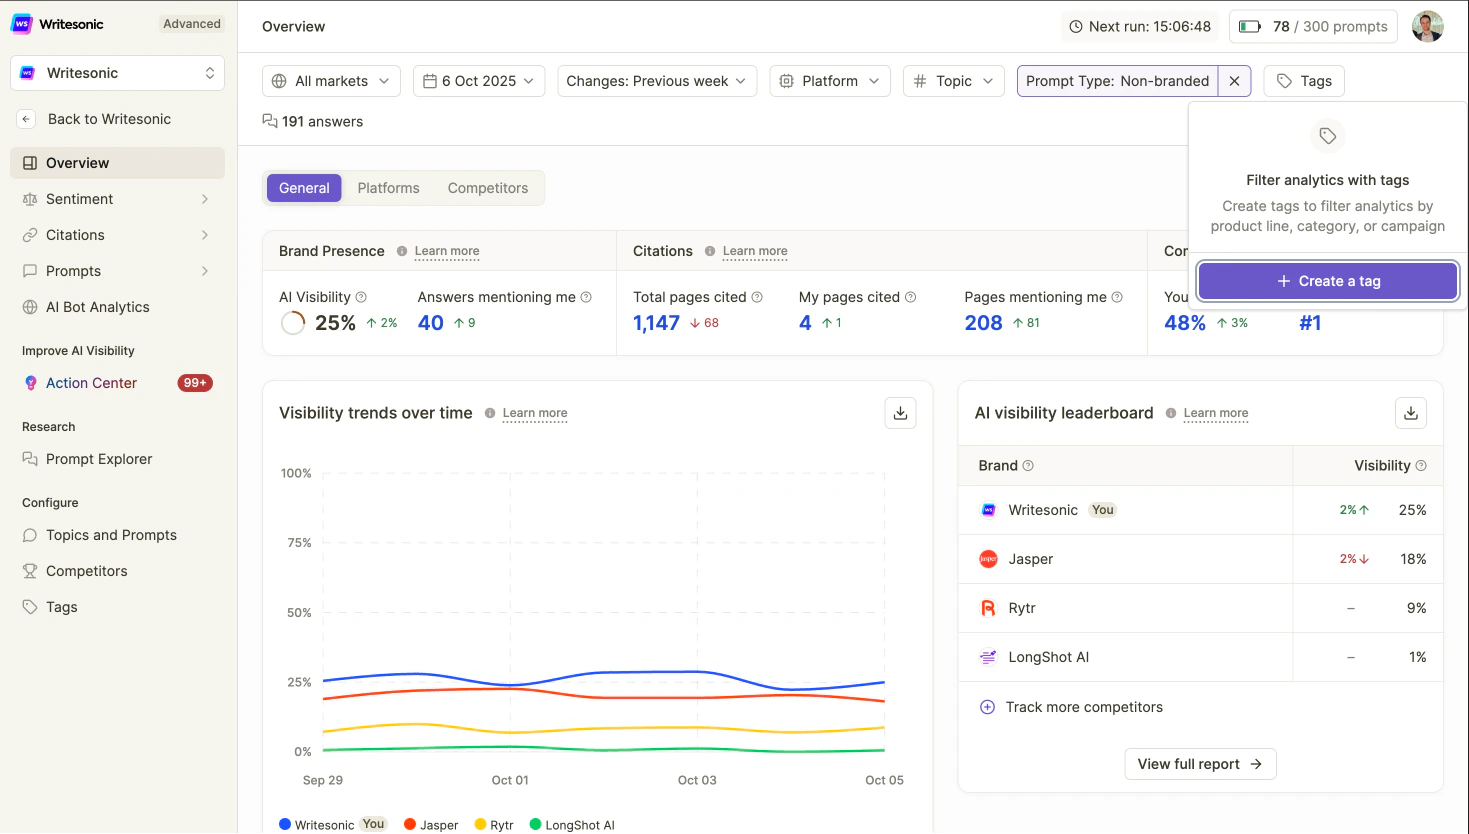Switch to the Competitors tab

tap(488, 187)
